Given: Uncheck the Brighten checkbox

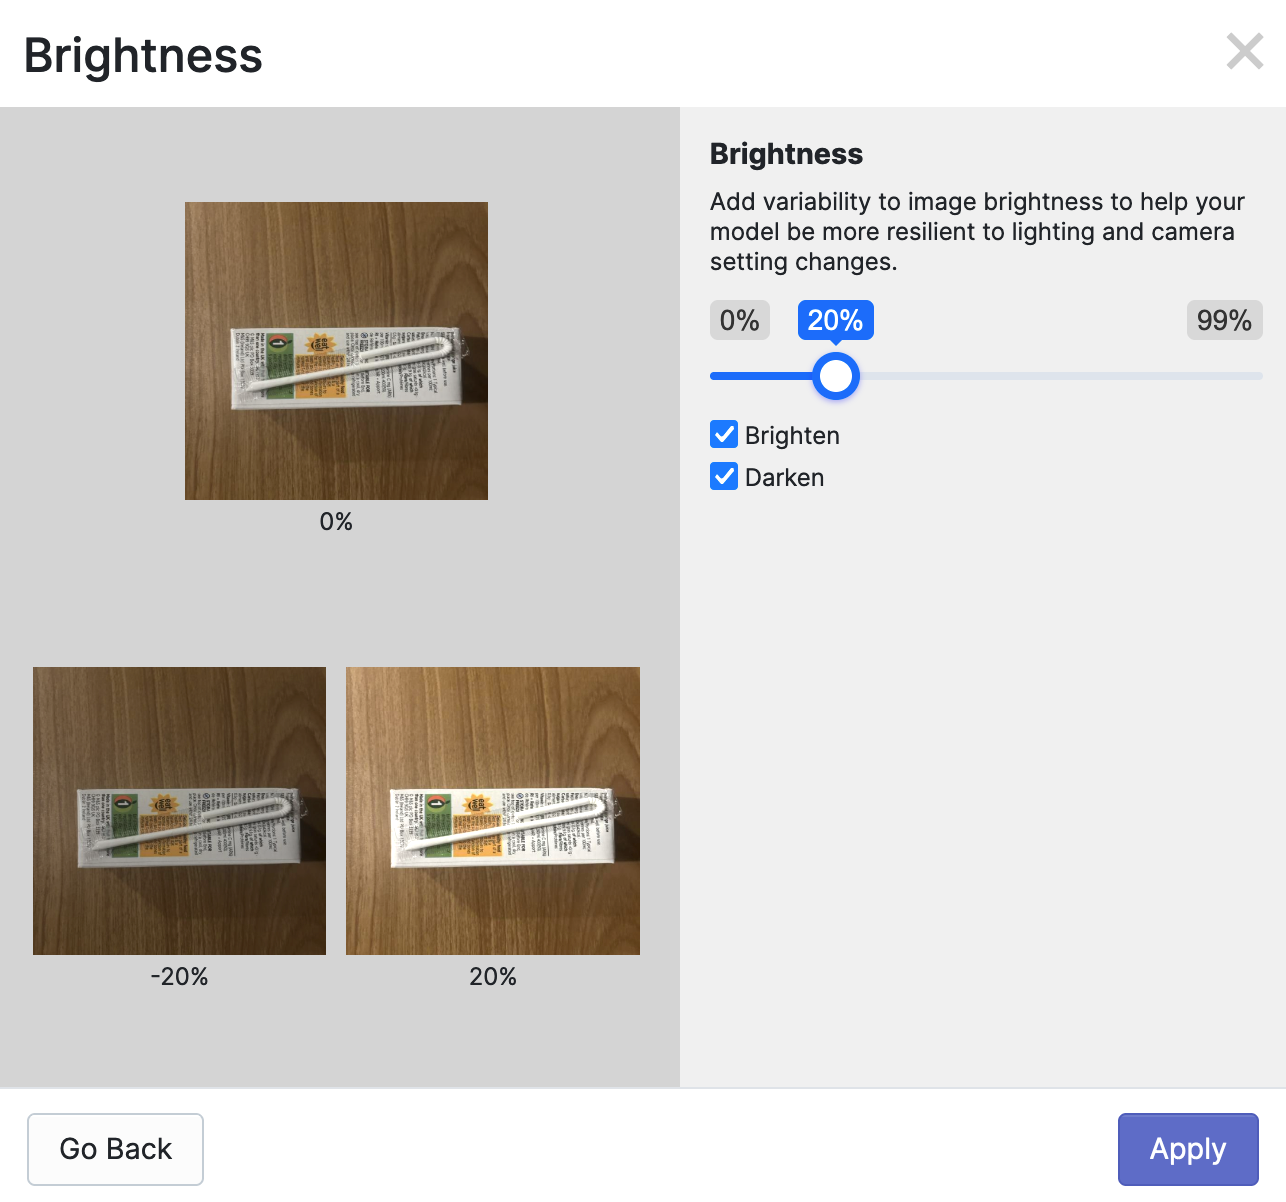Looking at the screenshot, I should pos(724,435).
